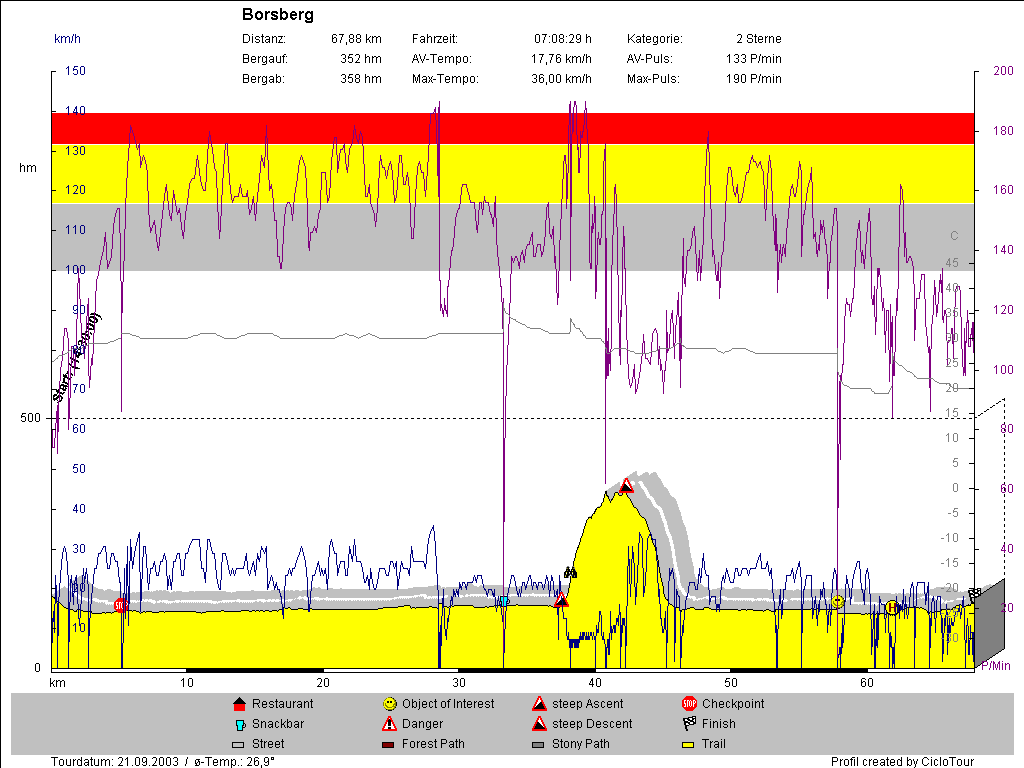Image resolution: width=1024 pixels, height=768 pixels.
Task: Click the Checkpoint stop marker on the elevation profile
Action: pyautogui.click(x=121, y=605)
